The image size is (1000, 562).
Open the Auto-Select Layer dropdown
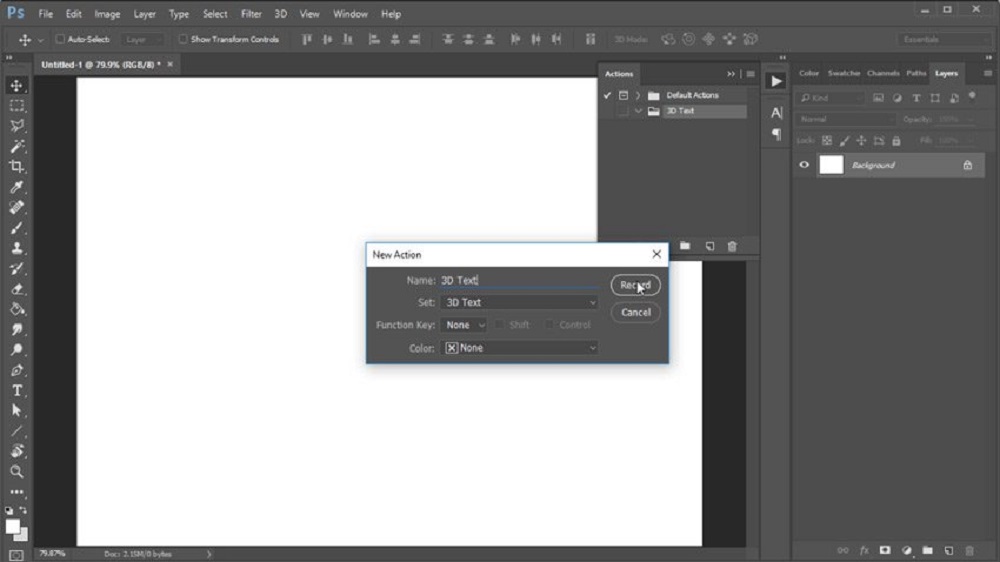click(143, 40)
